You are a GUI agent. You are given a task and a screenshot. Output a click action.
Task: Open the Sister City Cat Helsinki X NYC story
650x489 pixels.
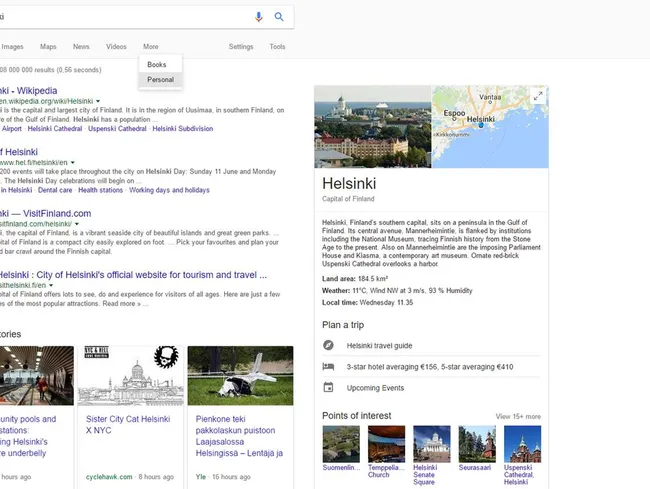click(128, 424)
